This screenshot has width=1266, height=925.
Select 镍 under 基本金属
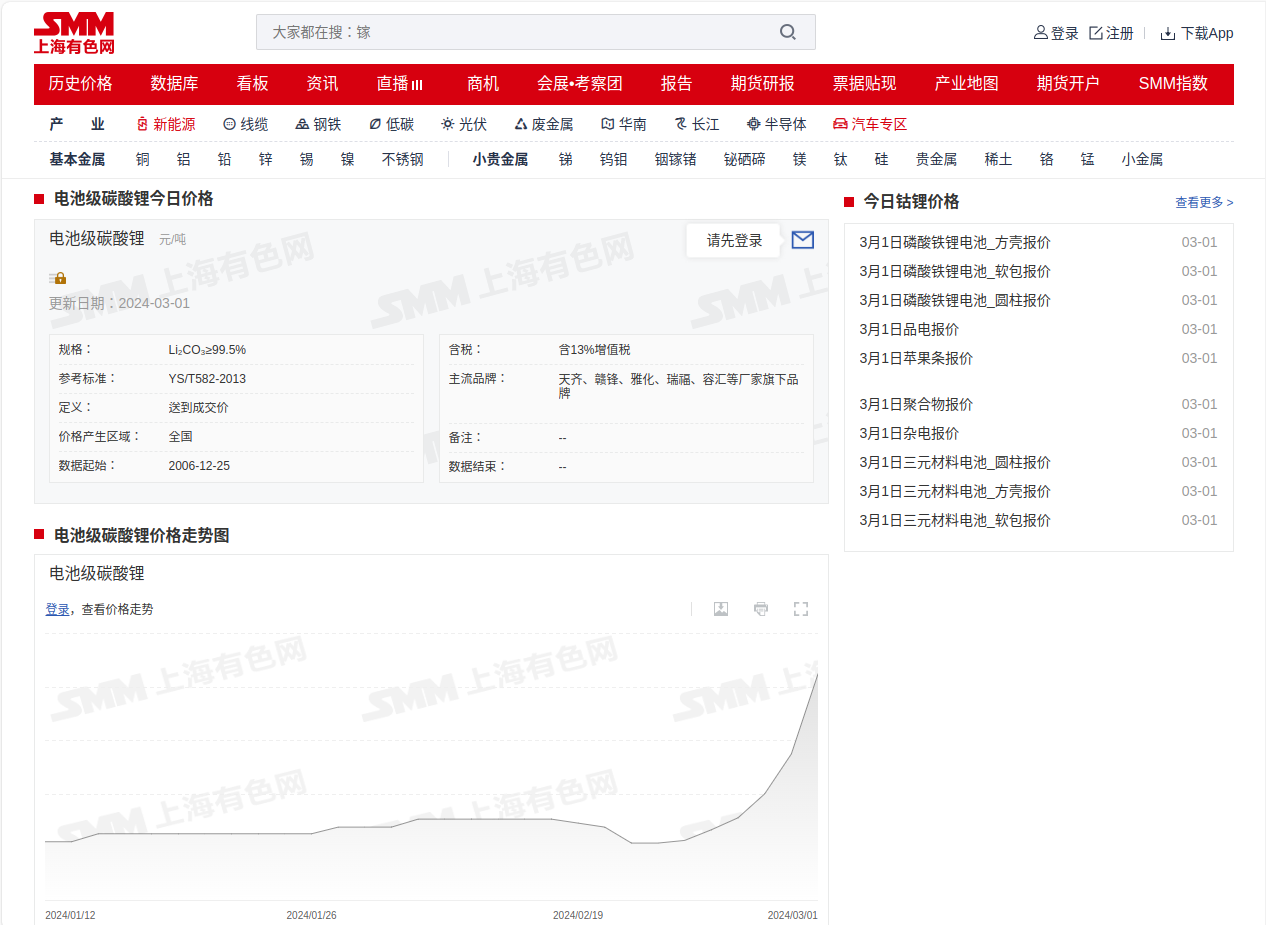click(348, 159)
